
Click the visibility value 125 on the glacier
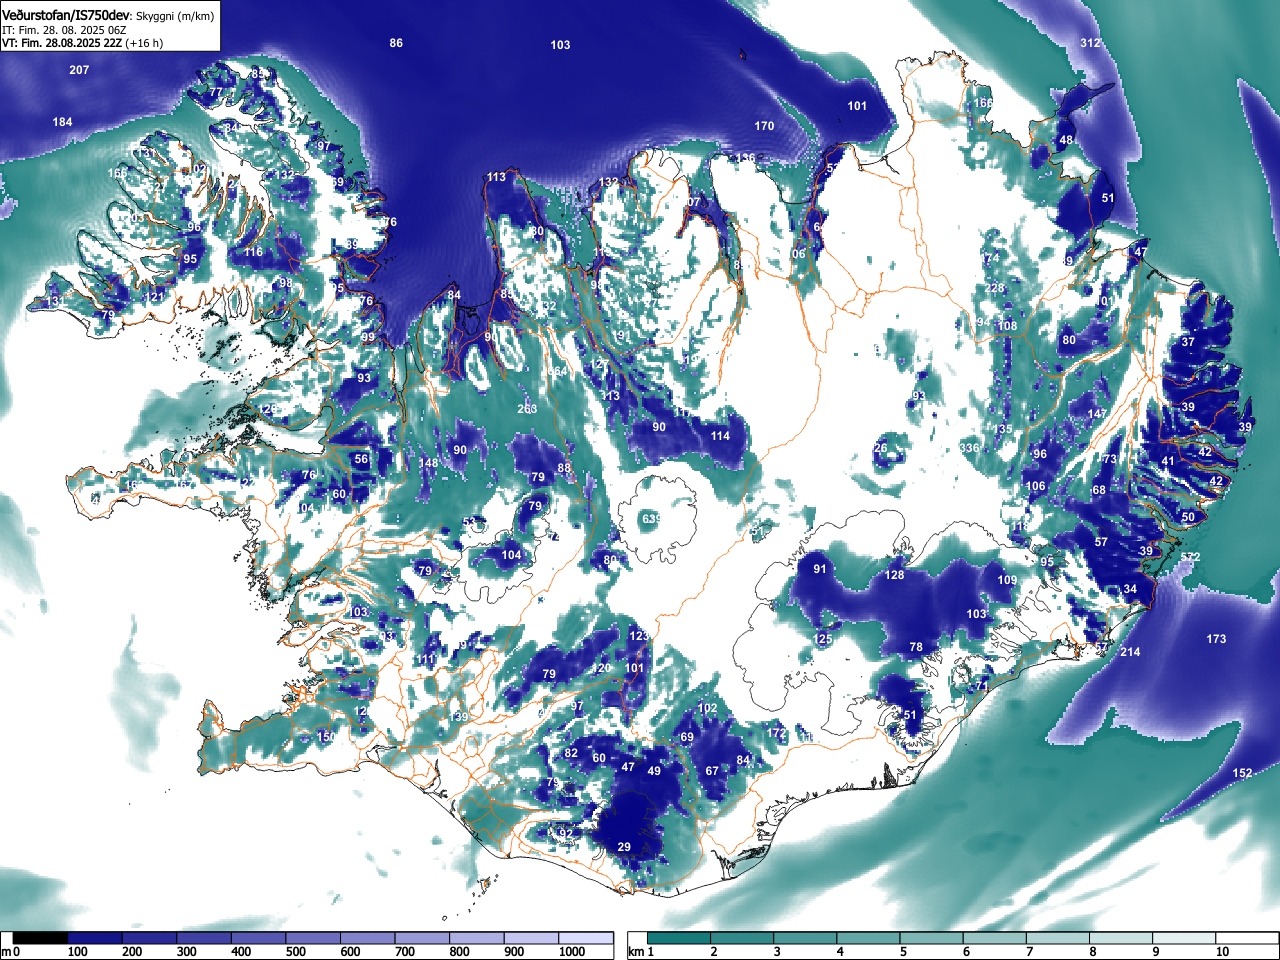[x=823, y=639]
